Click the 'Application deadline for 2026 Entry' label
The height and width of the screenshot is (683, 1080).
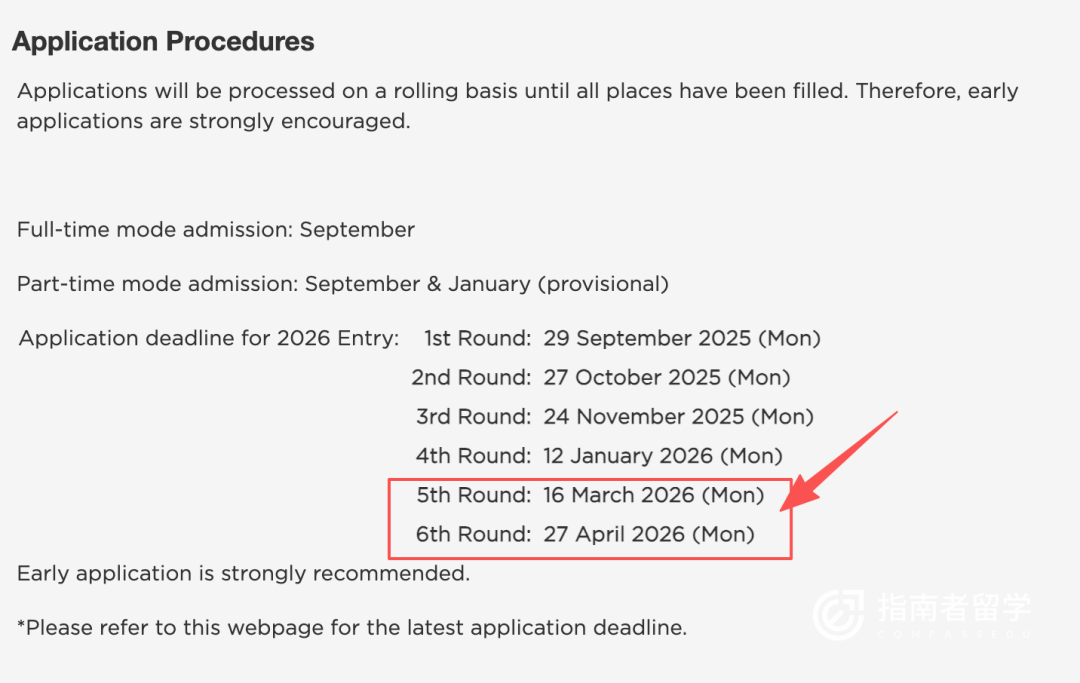pyautogui.click(x=209, y=338)
